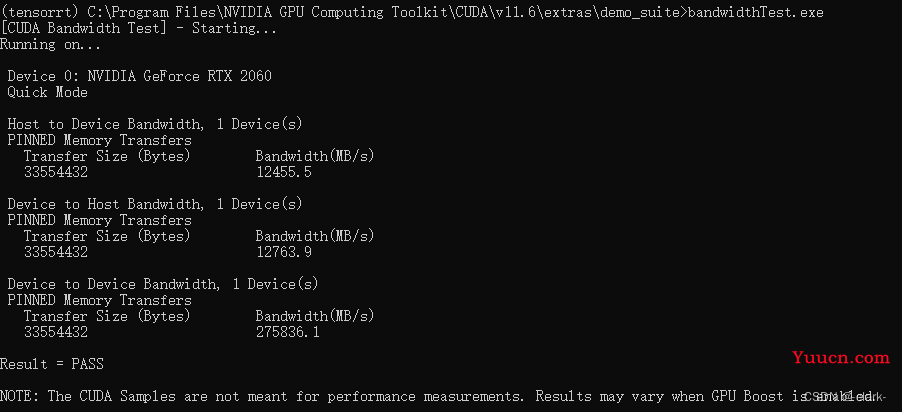
Task: Click the 33554432 value under Device to Host
Action: click(56, 252)
